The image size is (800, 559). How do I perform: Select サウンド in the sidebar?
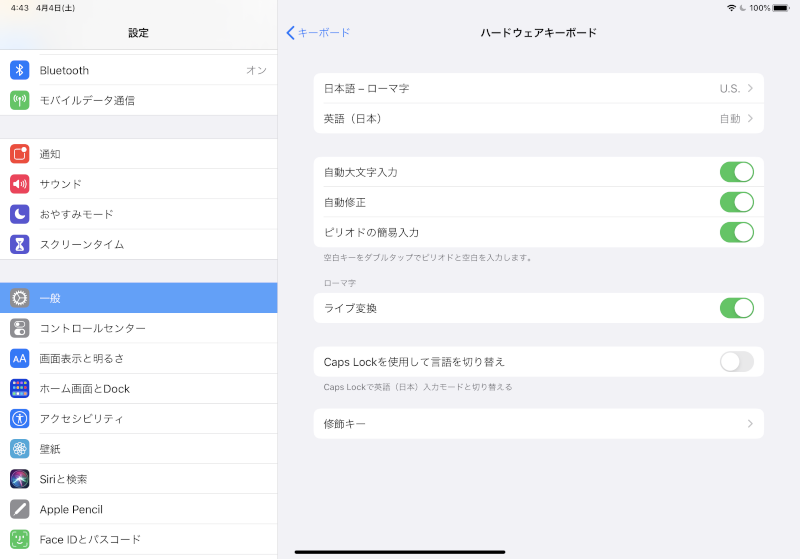(138, 184)
